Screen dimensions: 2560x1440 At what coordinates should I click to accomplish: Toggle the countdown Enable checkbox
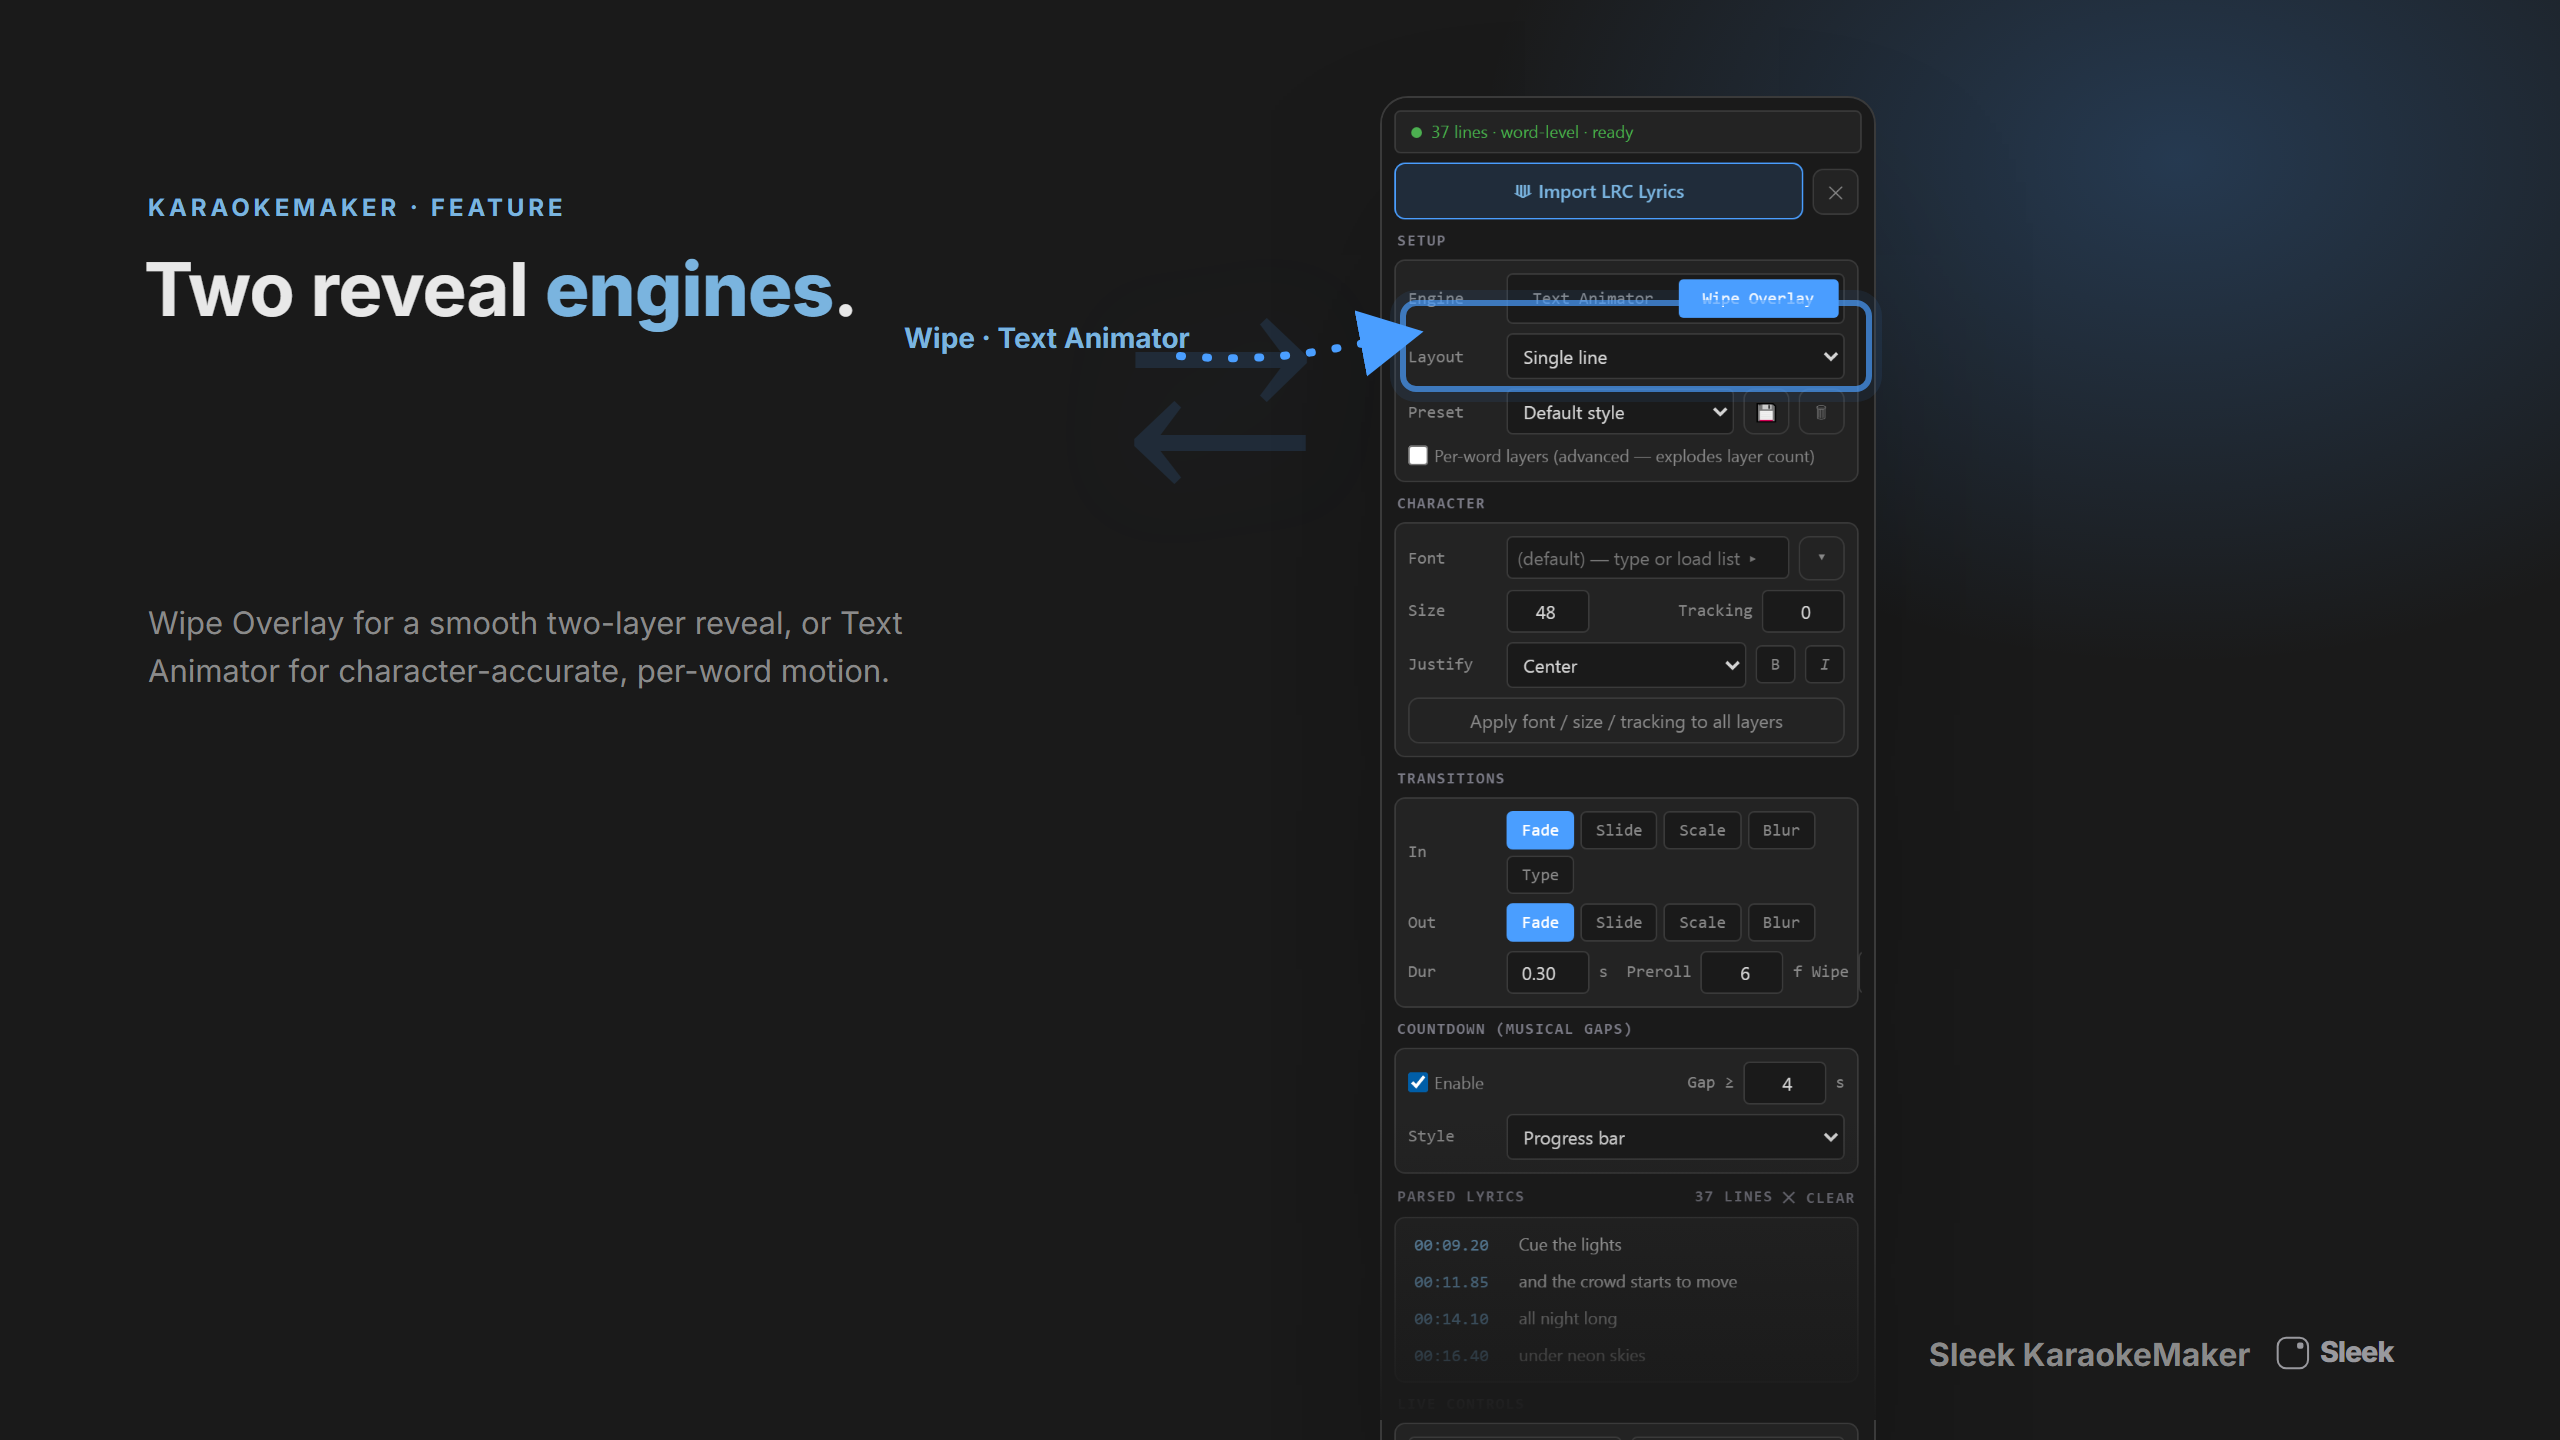click(x=1418, y=1082)
